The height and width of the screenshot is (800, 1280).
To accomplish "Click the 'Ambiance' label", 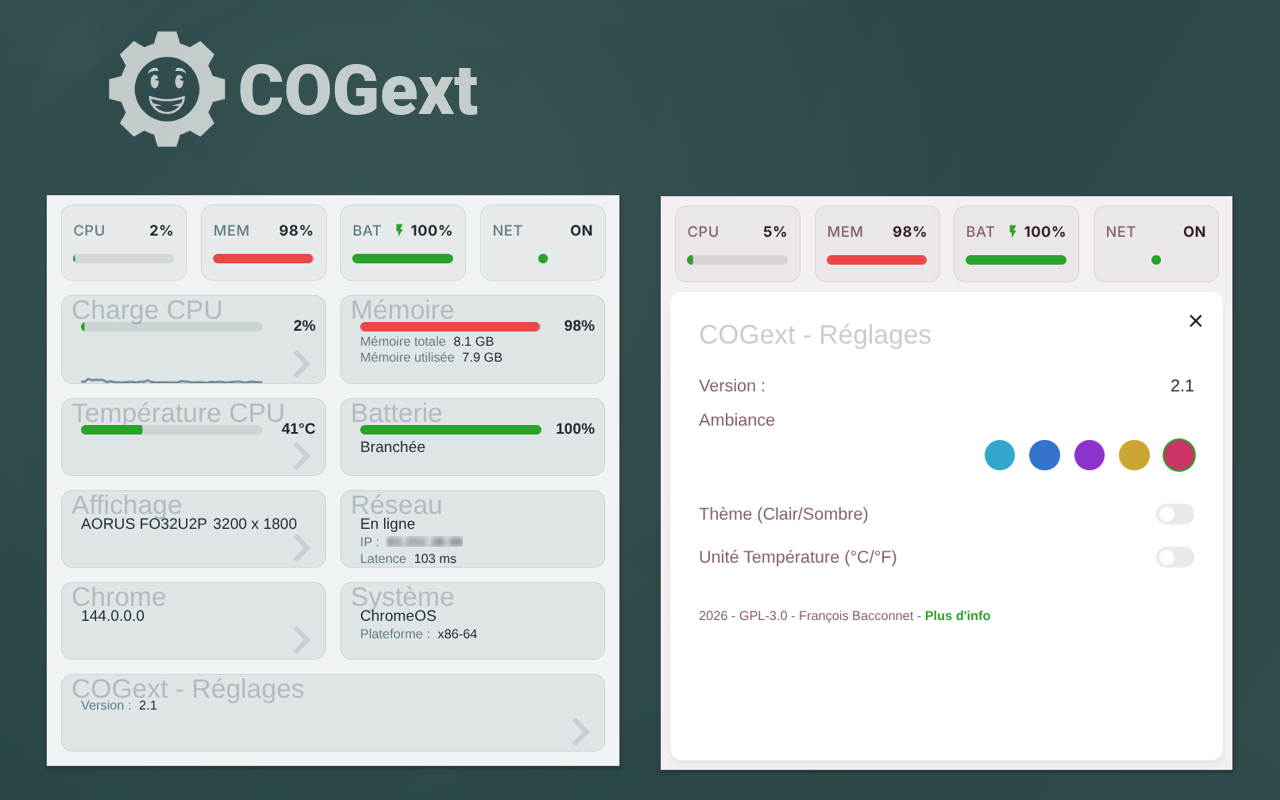I will click(737, 420).
